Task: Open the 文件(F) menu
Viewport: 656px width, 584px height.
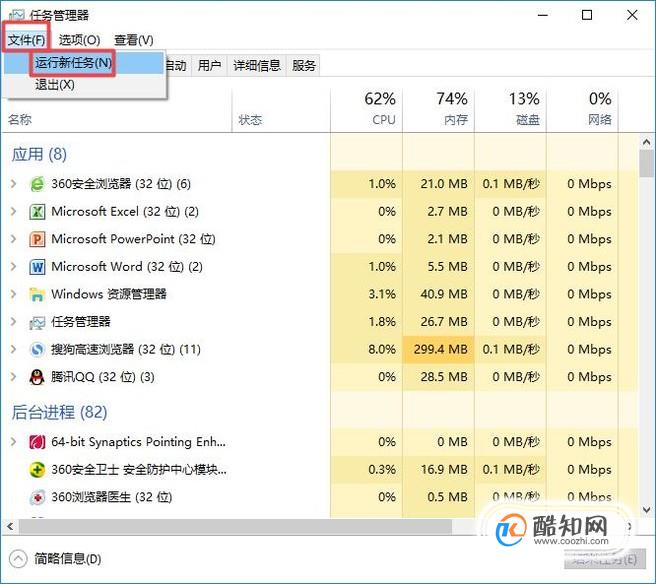Action: pos(26,40)
